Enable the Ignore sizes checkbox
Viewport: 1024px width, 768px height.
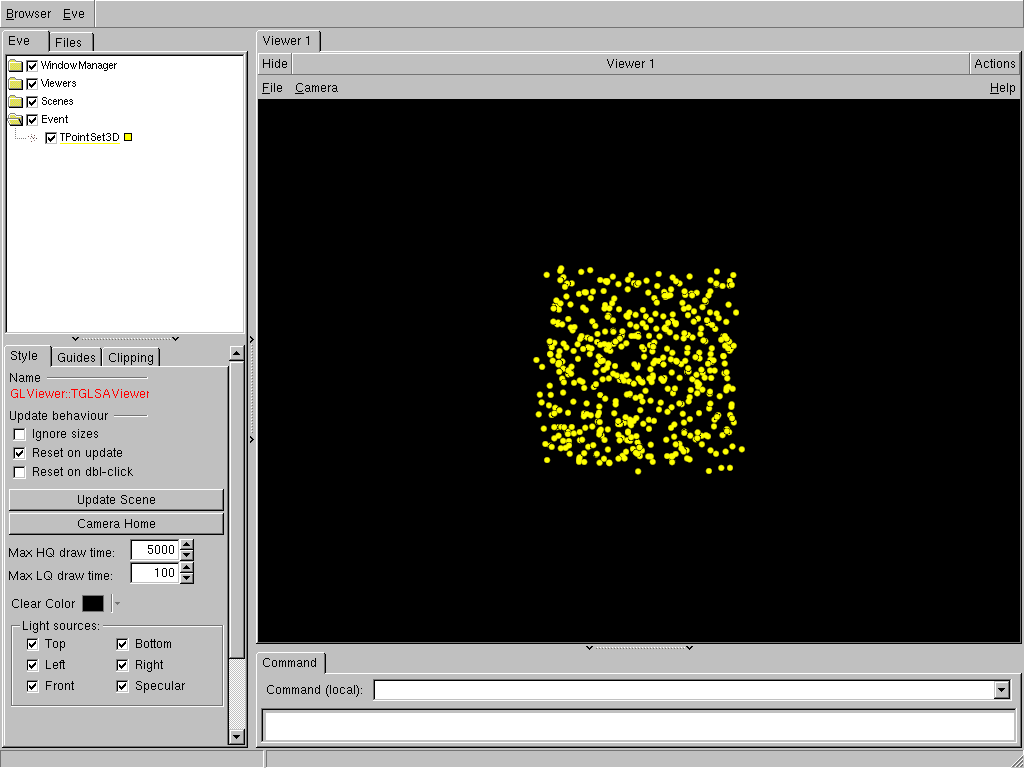19,434
